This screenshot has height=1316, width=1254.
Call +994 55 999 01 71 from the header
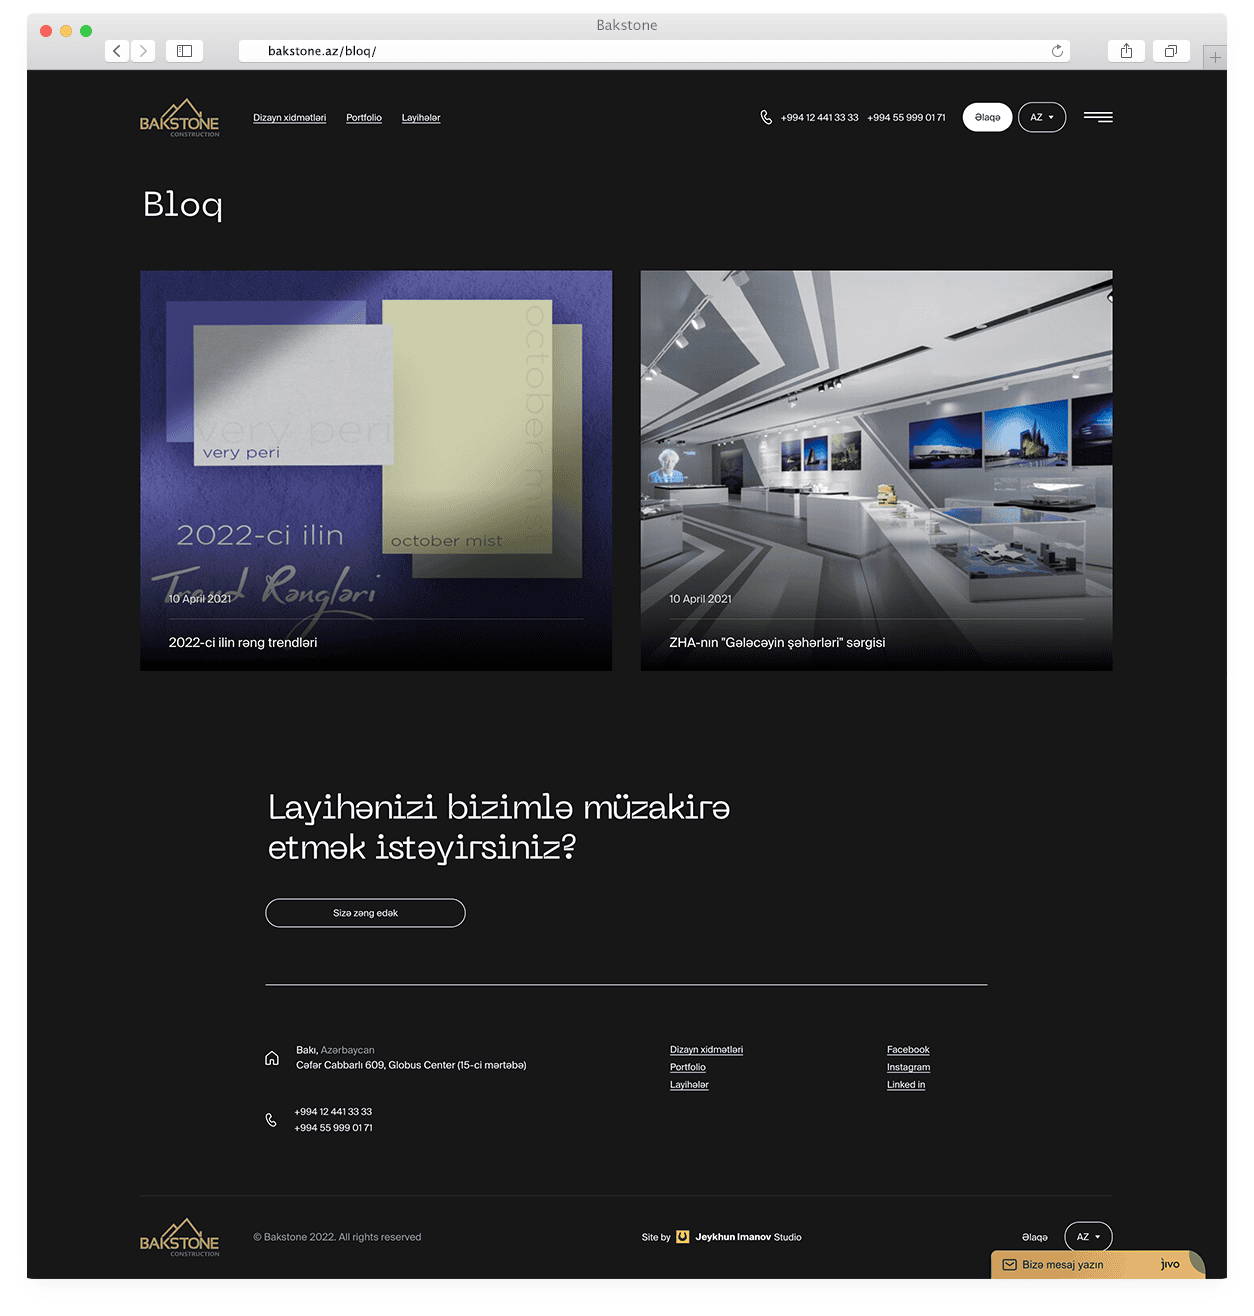906,118
